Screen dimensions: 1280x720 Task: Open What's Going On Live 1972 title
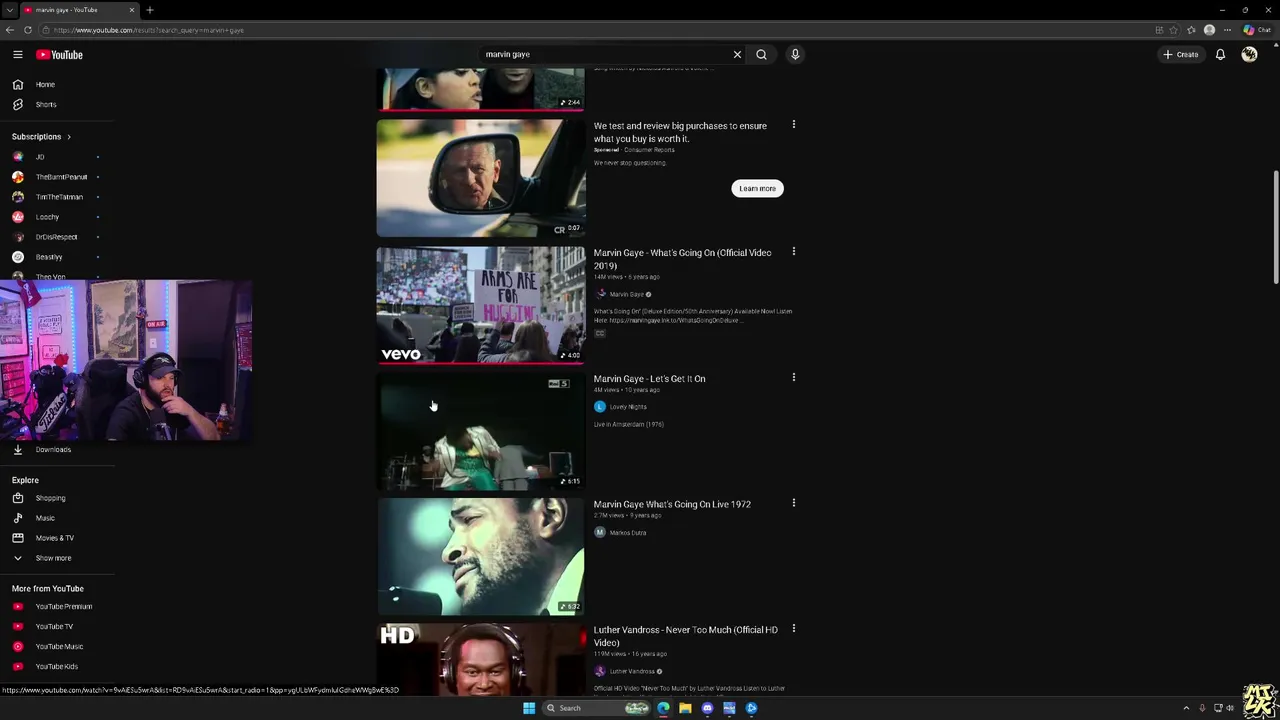pos(672,504)
